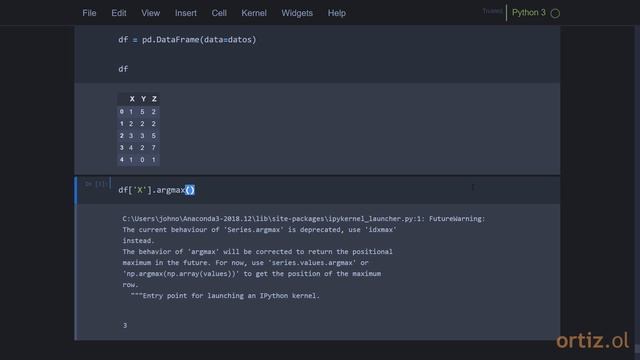This screenshot has height=360, width=640.
Task: Click the code line df = pd.DataFrame(data=datos)
Action: tap(187, 40)
